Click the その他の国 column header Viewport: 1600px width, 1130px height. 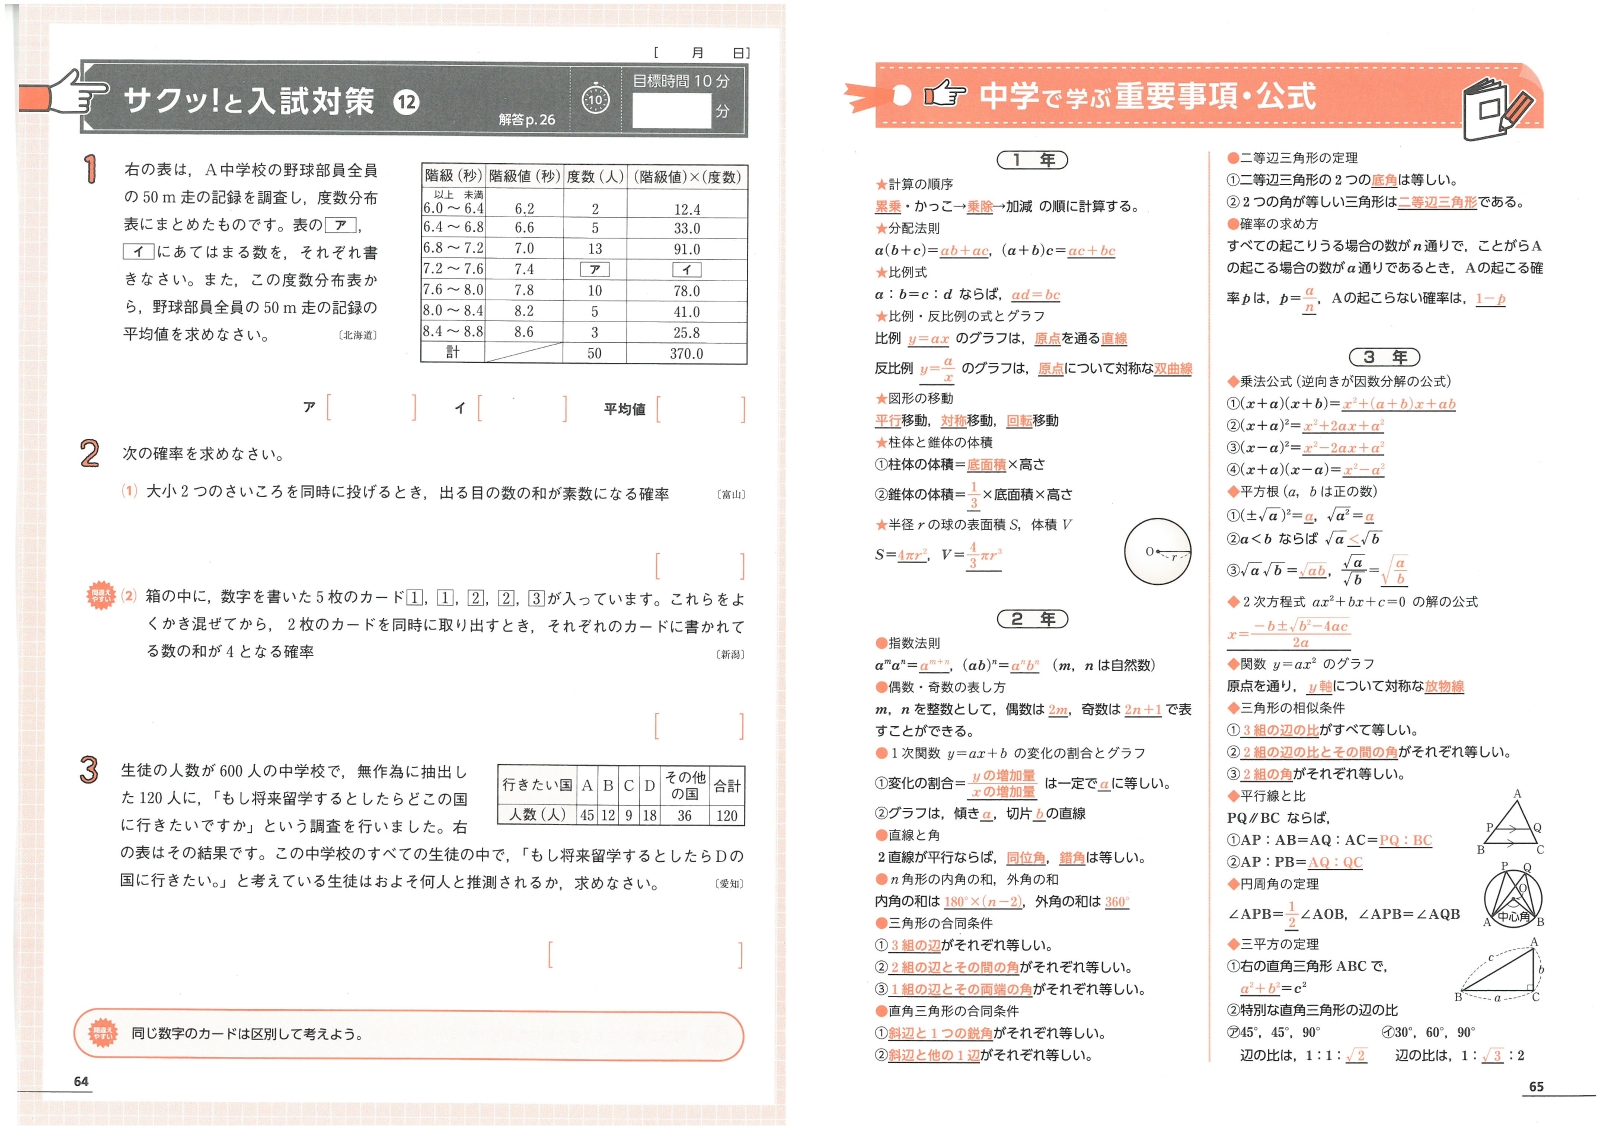click(685, 785)
